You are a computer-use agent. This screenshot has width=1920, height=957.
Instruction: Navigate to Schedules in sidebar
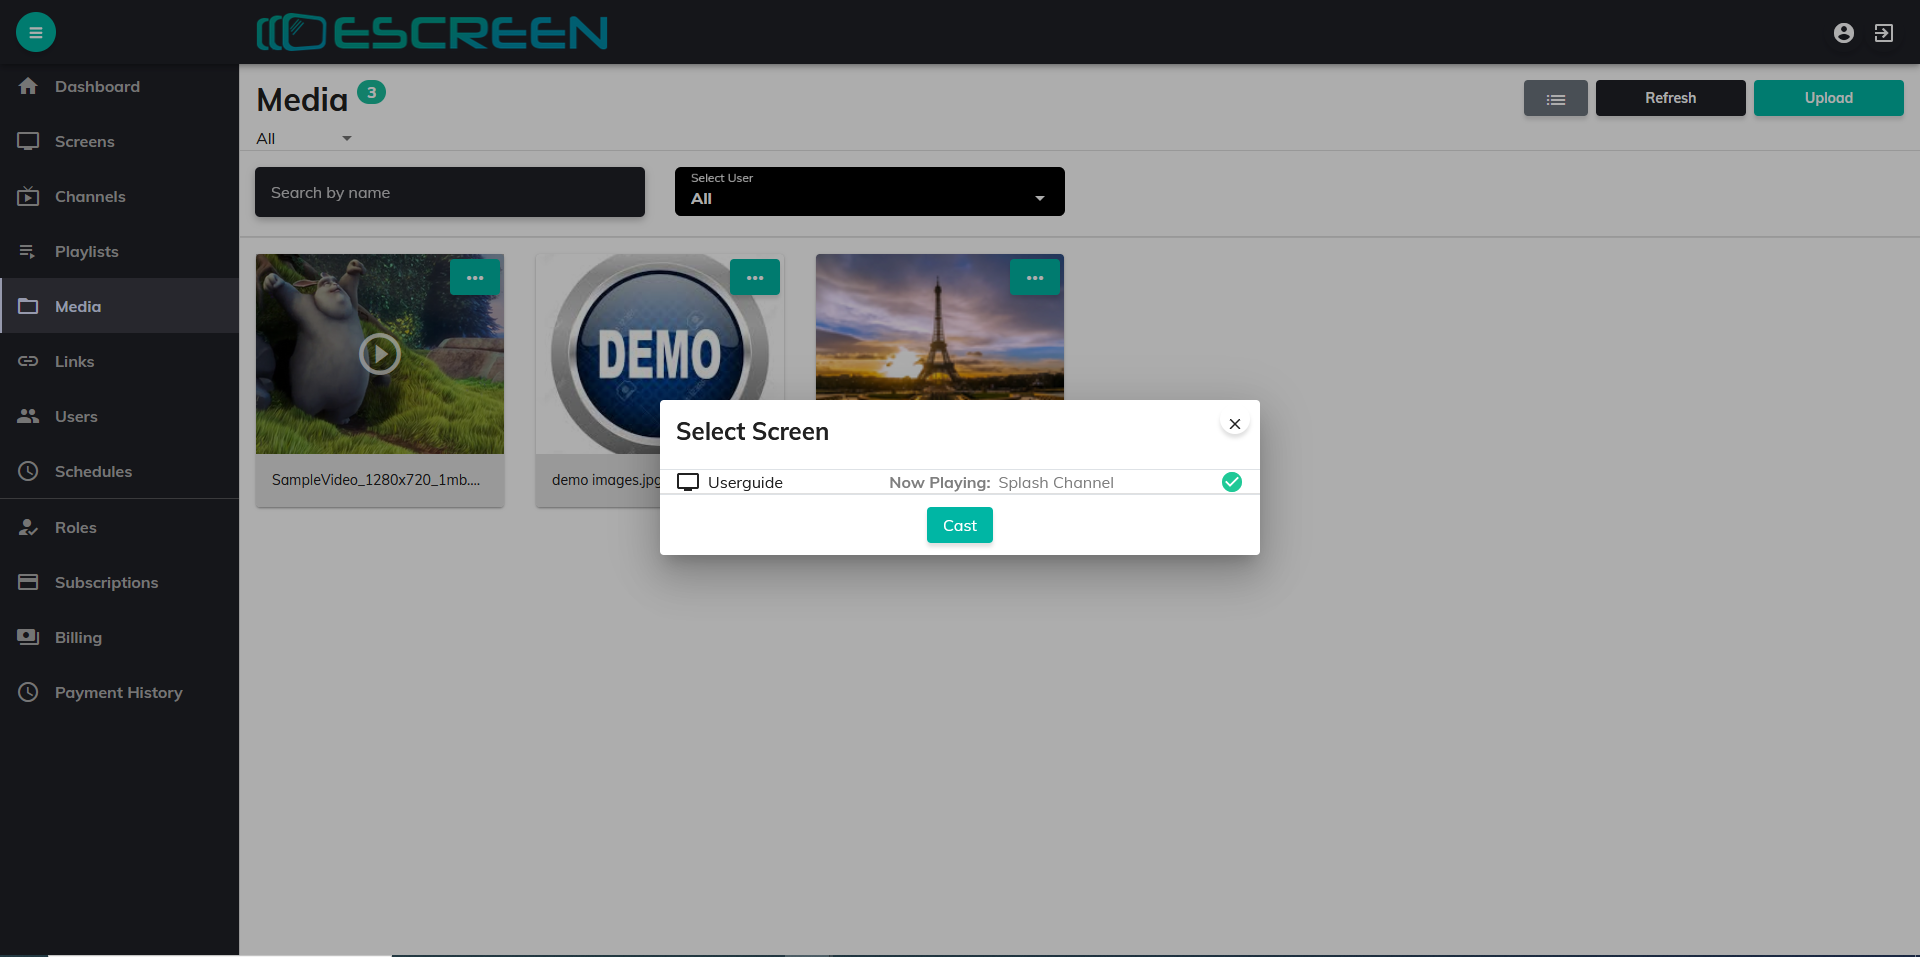(x=93, y=472)
